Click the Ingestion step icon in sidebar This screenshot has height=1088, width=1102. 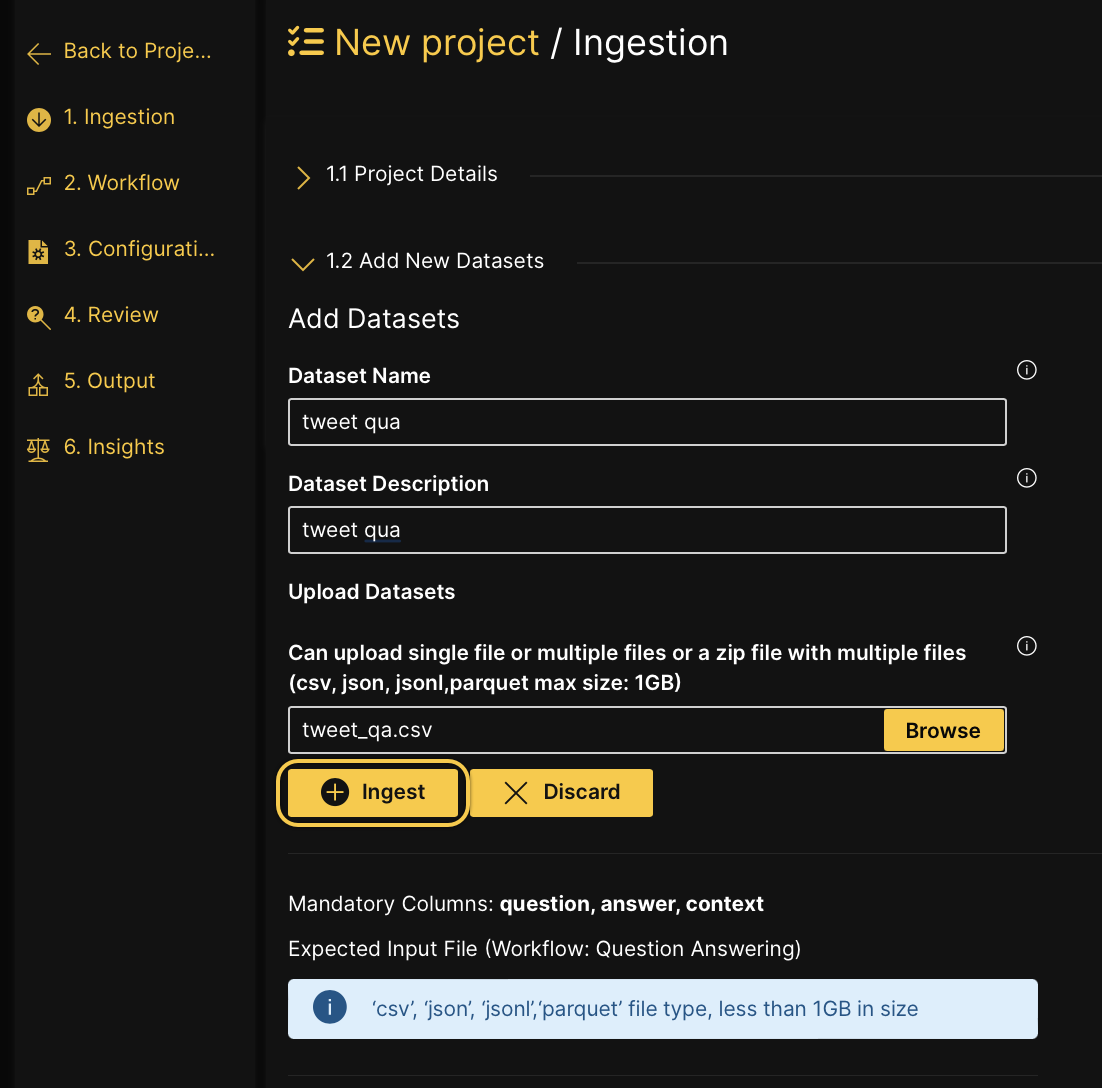(x=37, y=118)
